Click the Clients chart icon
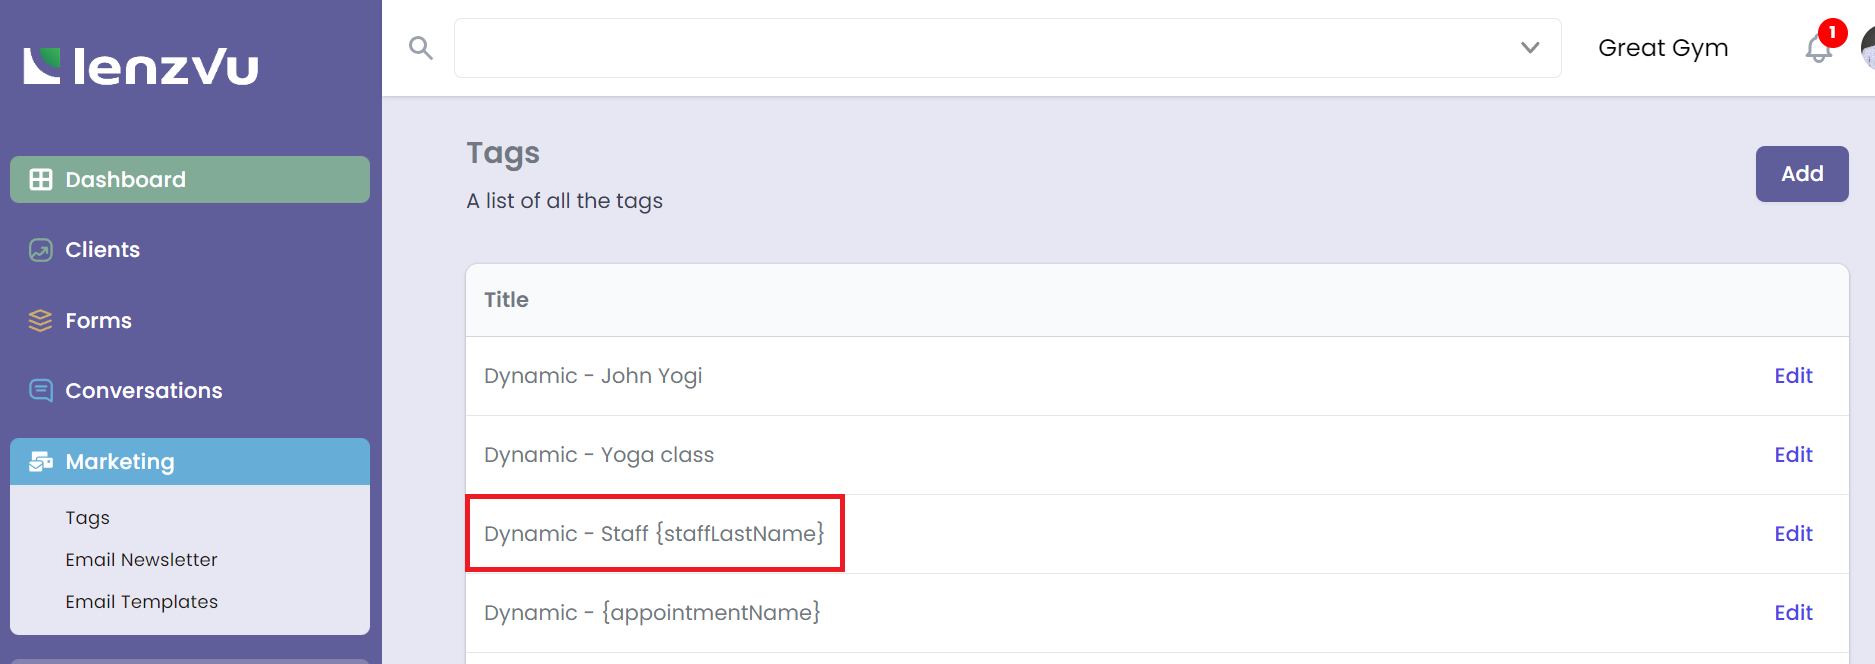The width and height of the screenshot is (1875, 664). click(41, 250)
